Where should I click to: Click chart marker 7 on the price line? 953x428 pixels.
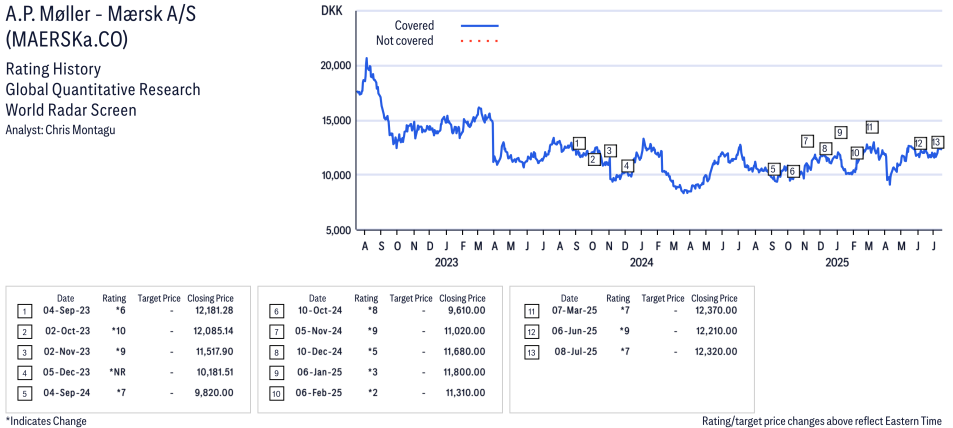[x=807, y=141]
